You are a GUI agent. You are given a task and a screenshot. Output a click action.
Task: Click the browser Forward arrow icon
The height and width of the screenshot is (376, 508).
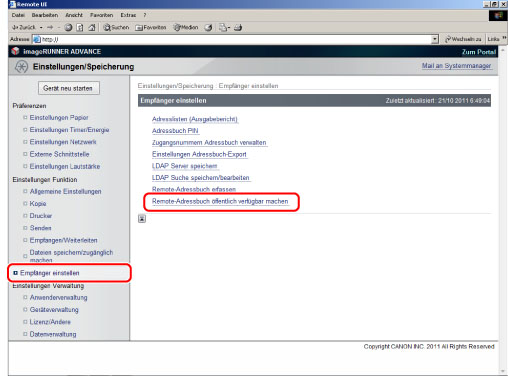click(50, 27)
